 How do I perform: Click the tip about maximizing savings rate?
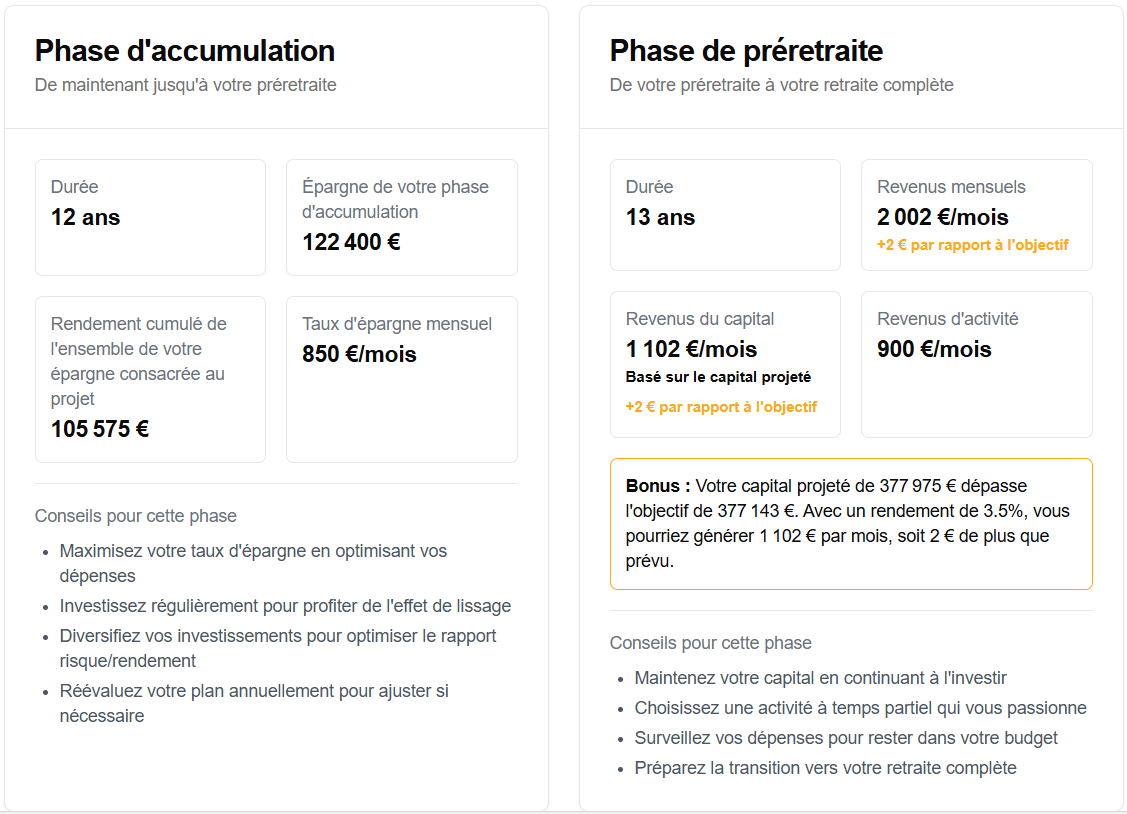pos(253,563)
